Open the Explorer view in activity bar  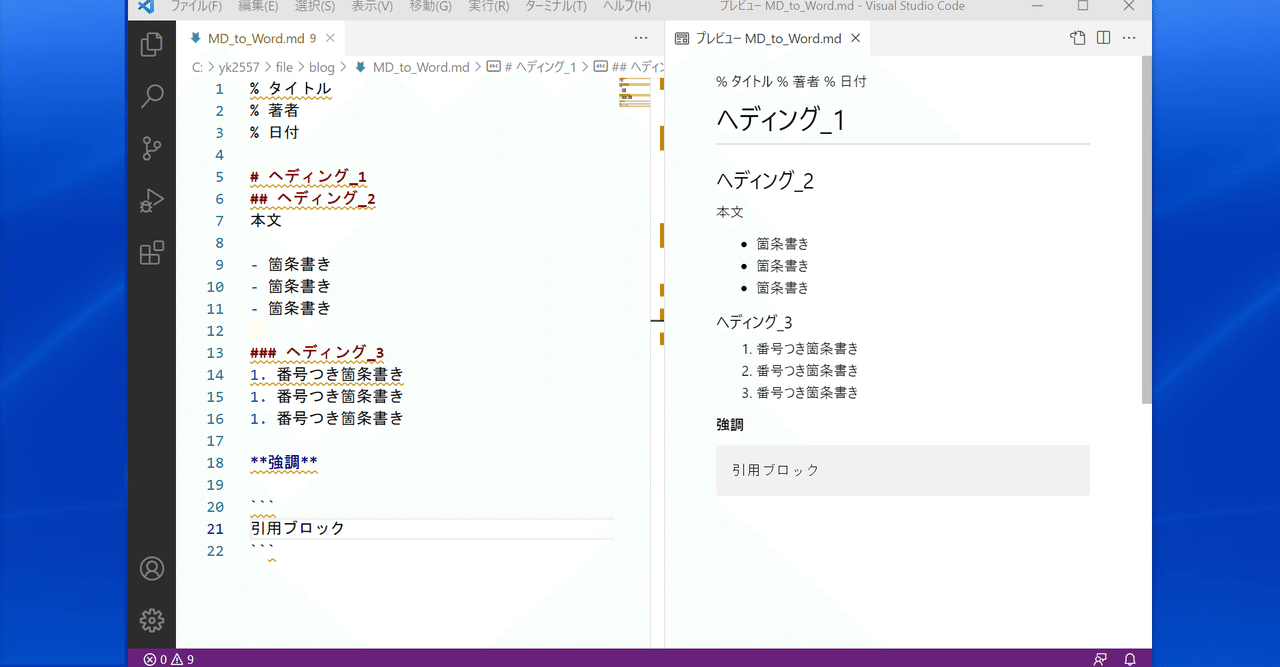pyautogui.click(x=152, y=45)
